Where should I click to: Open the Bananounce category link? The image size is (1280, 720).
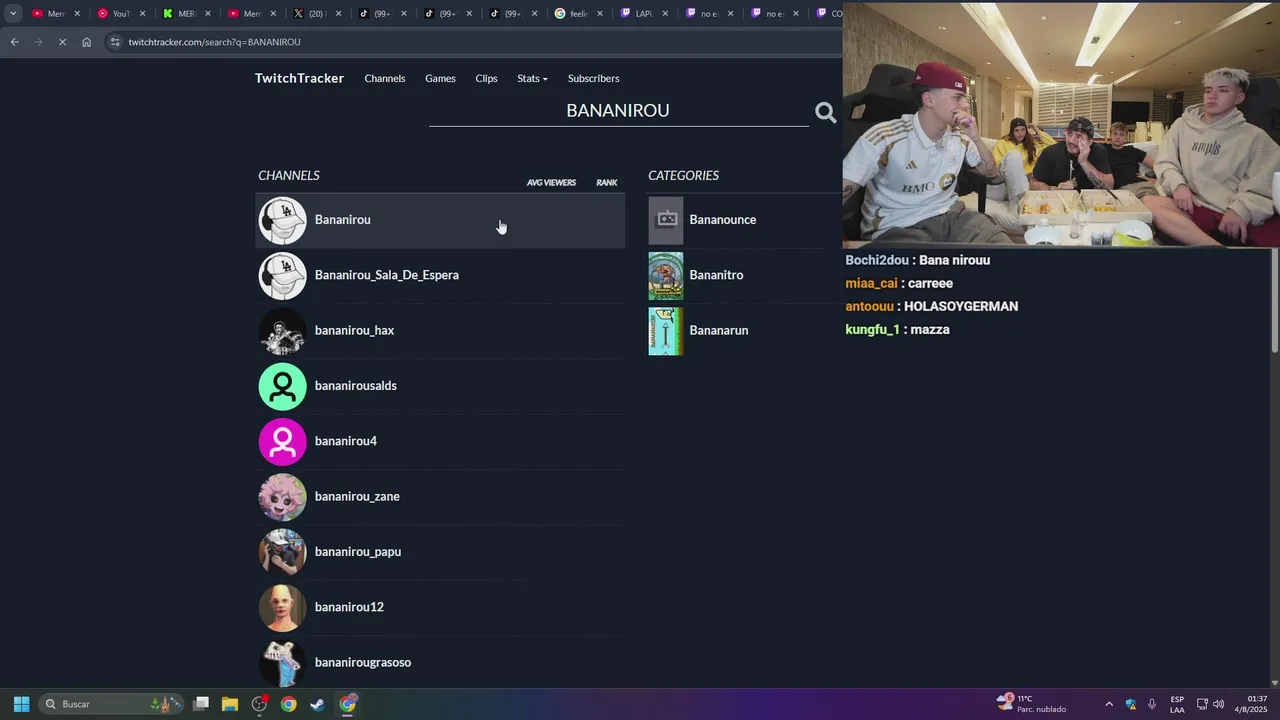pyautogui.click(x=722, y=220)
